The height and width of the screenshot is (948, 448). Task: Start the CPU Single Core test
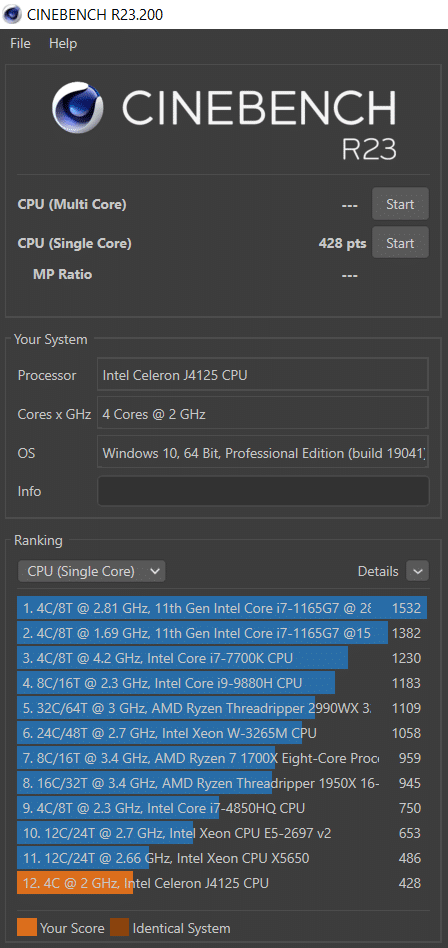pos(400,242)
